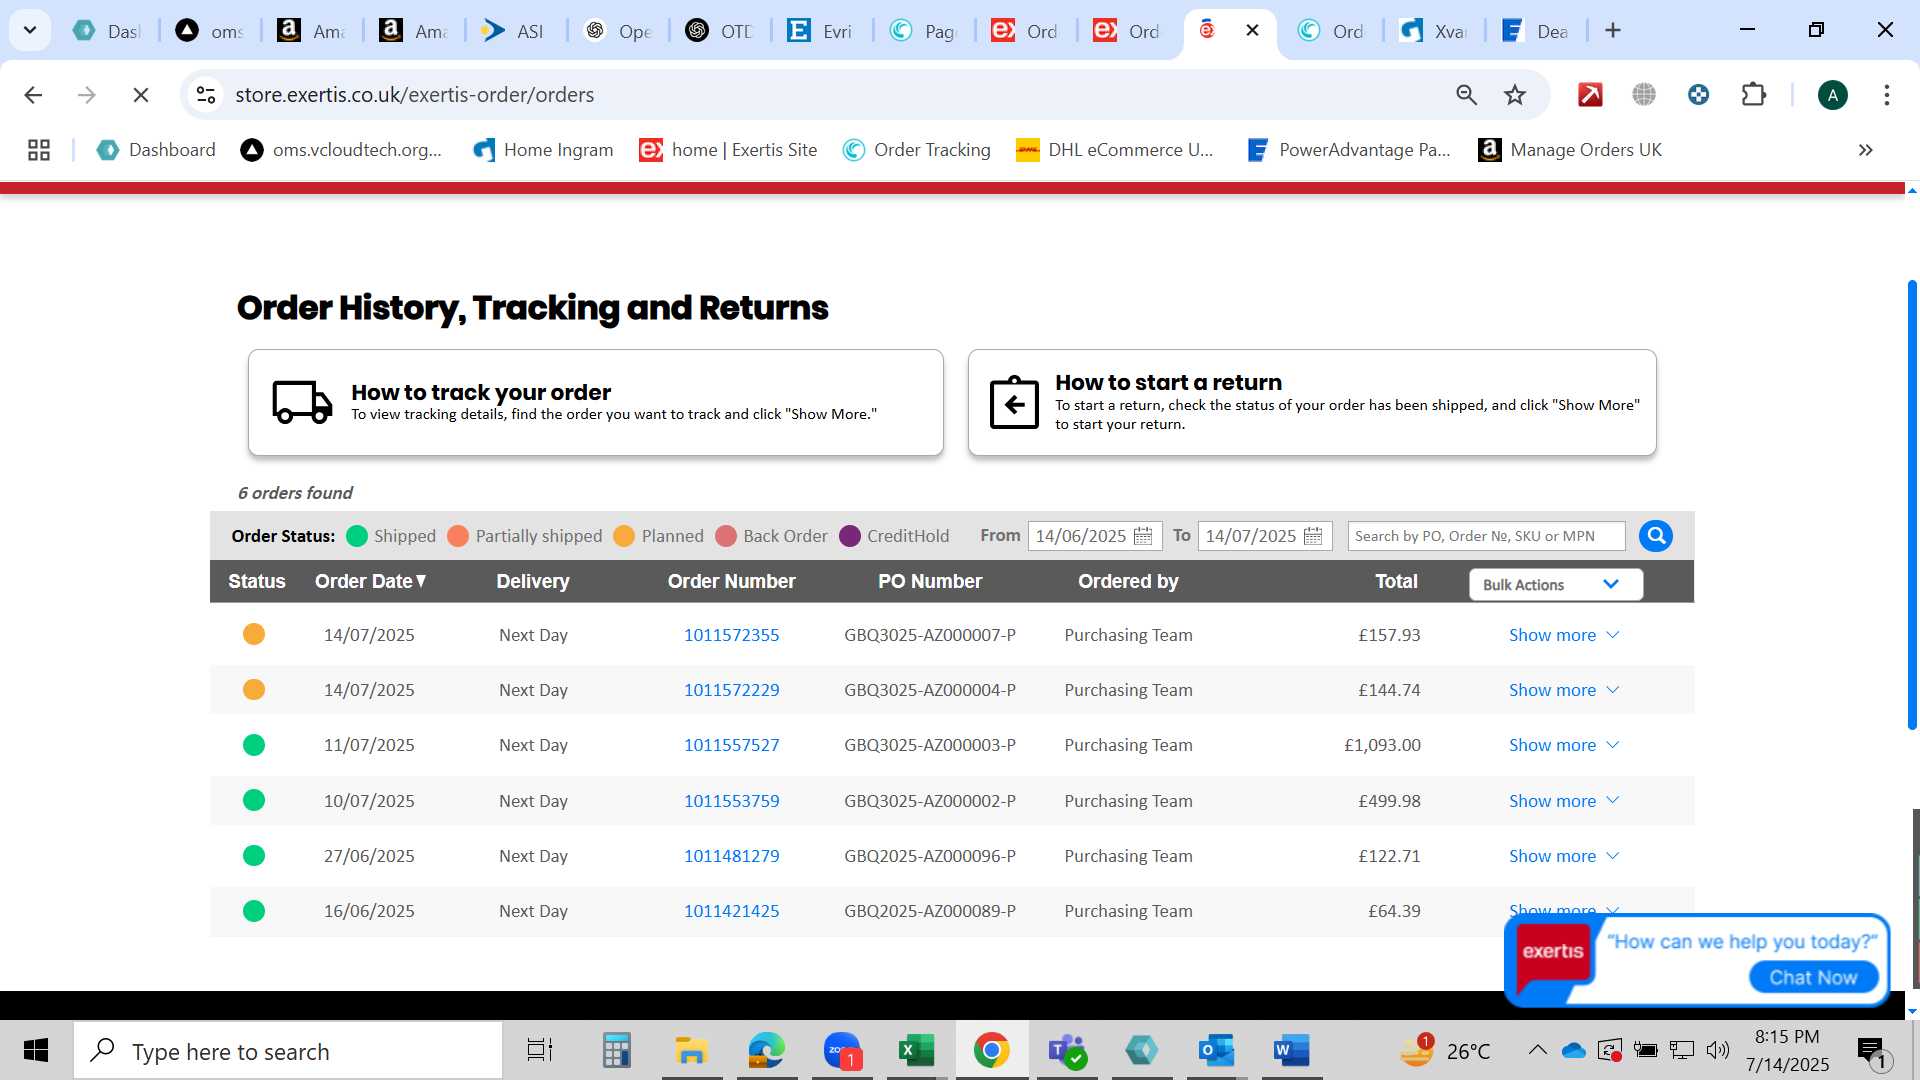The width and height of the screenshot is (1920, 1080).
Task: Go back to the previous page
Action: point(33,95)
